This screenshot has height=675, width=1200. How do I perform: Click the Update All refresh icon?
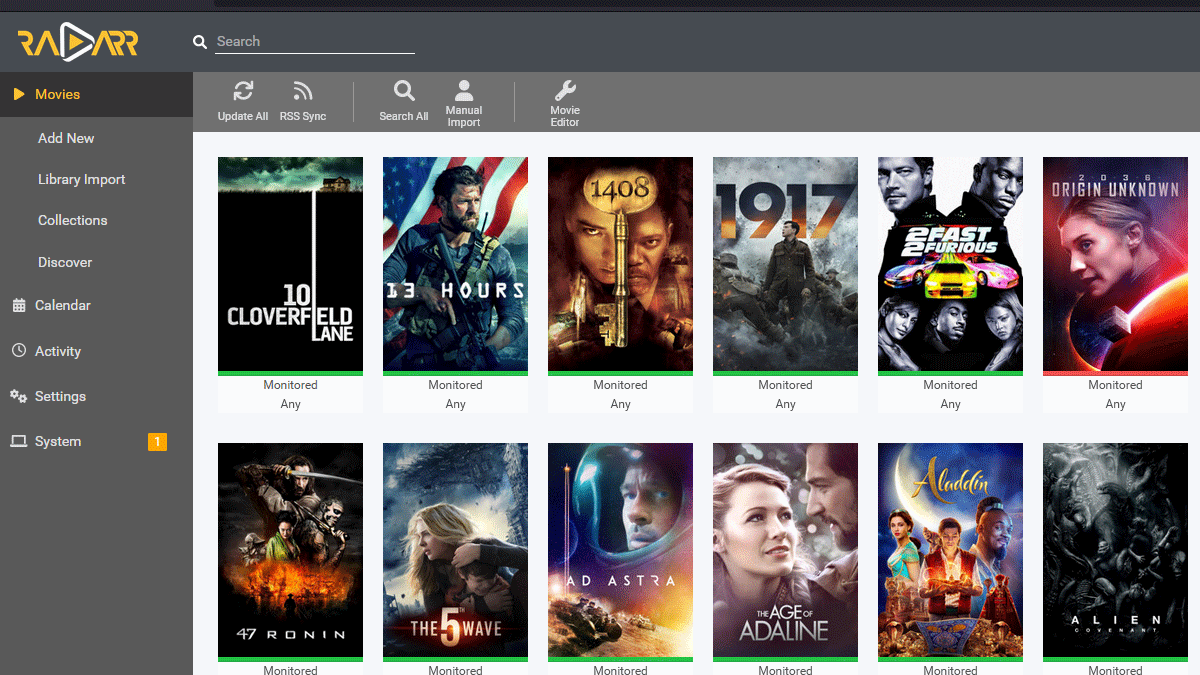[x=243, y=92]
